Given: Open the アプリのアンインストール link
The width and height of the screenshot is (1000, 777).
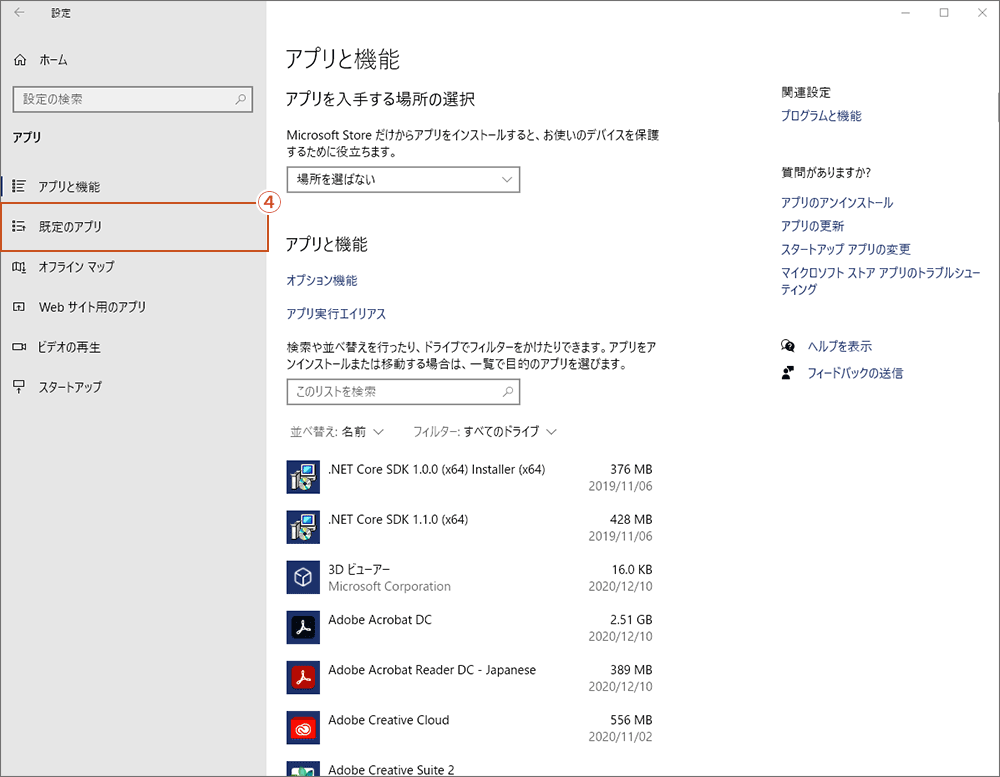Looking at the screenshot, I should [837, 203].
